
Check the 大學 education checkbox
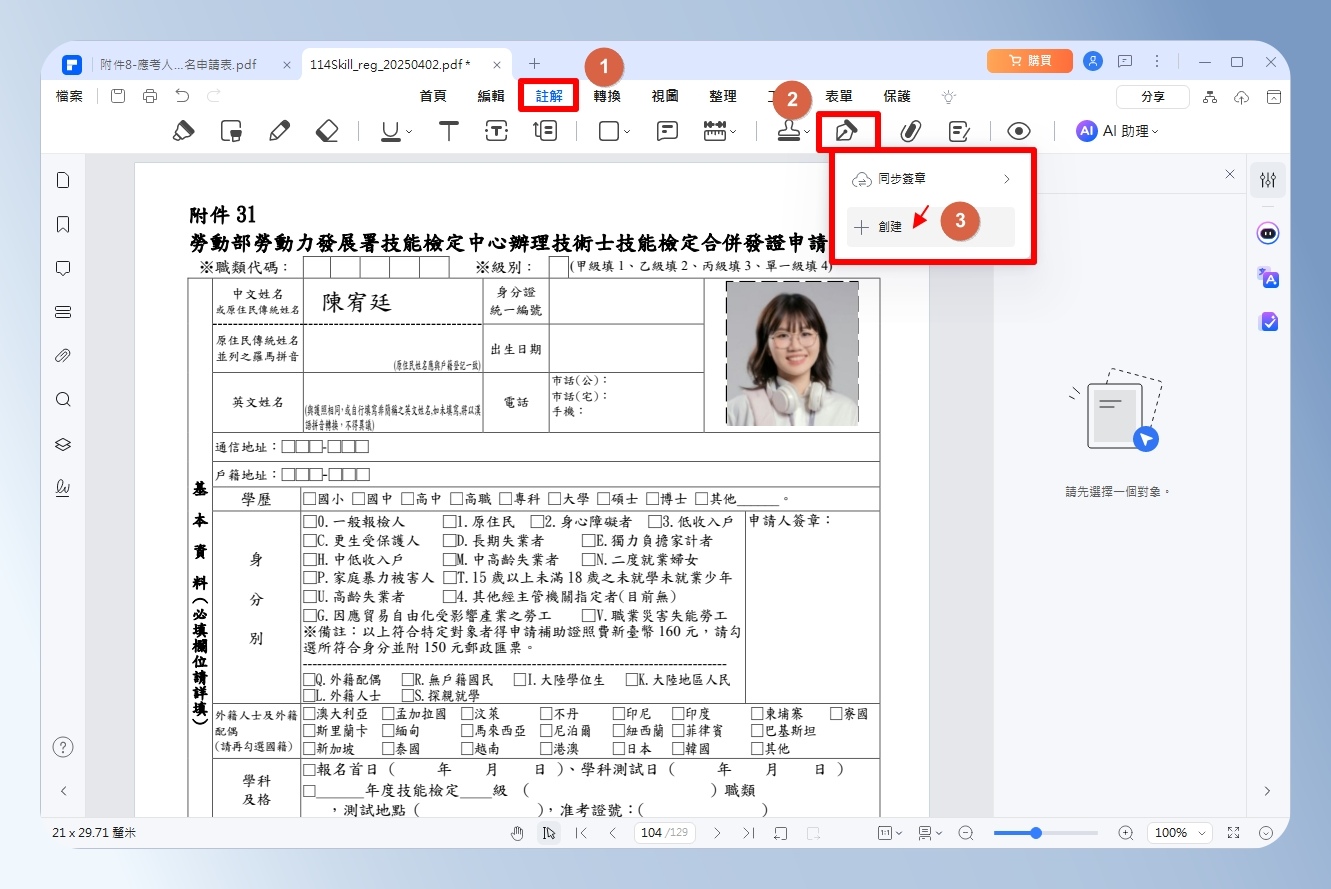(554, 499)
